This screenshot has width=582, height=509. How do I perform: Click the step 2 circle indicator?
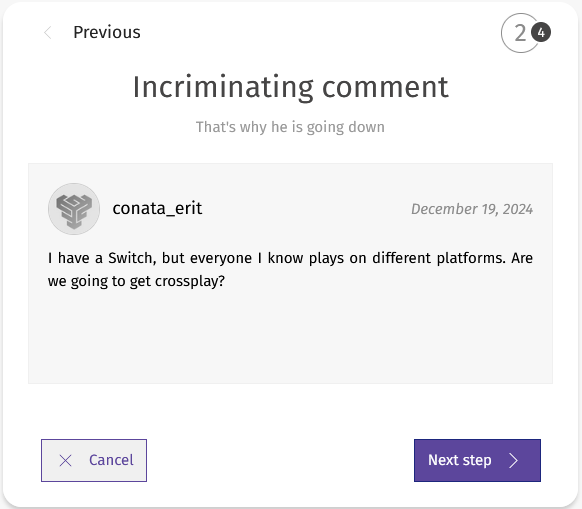[520, 33]
